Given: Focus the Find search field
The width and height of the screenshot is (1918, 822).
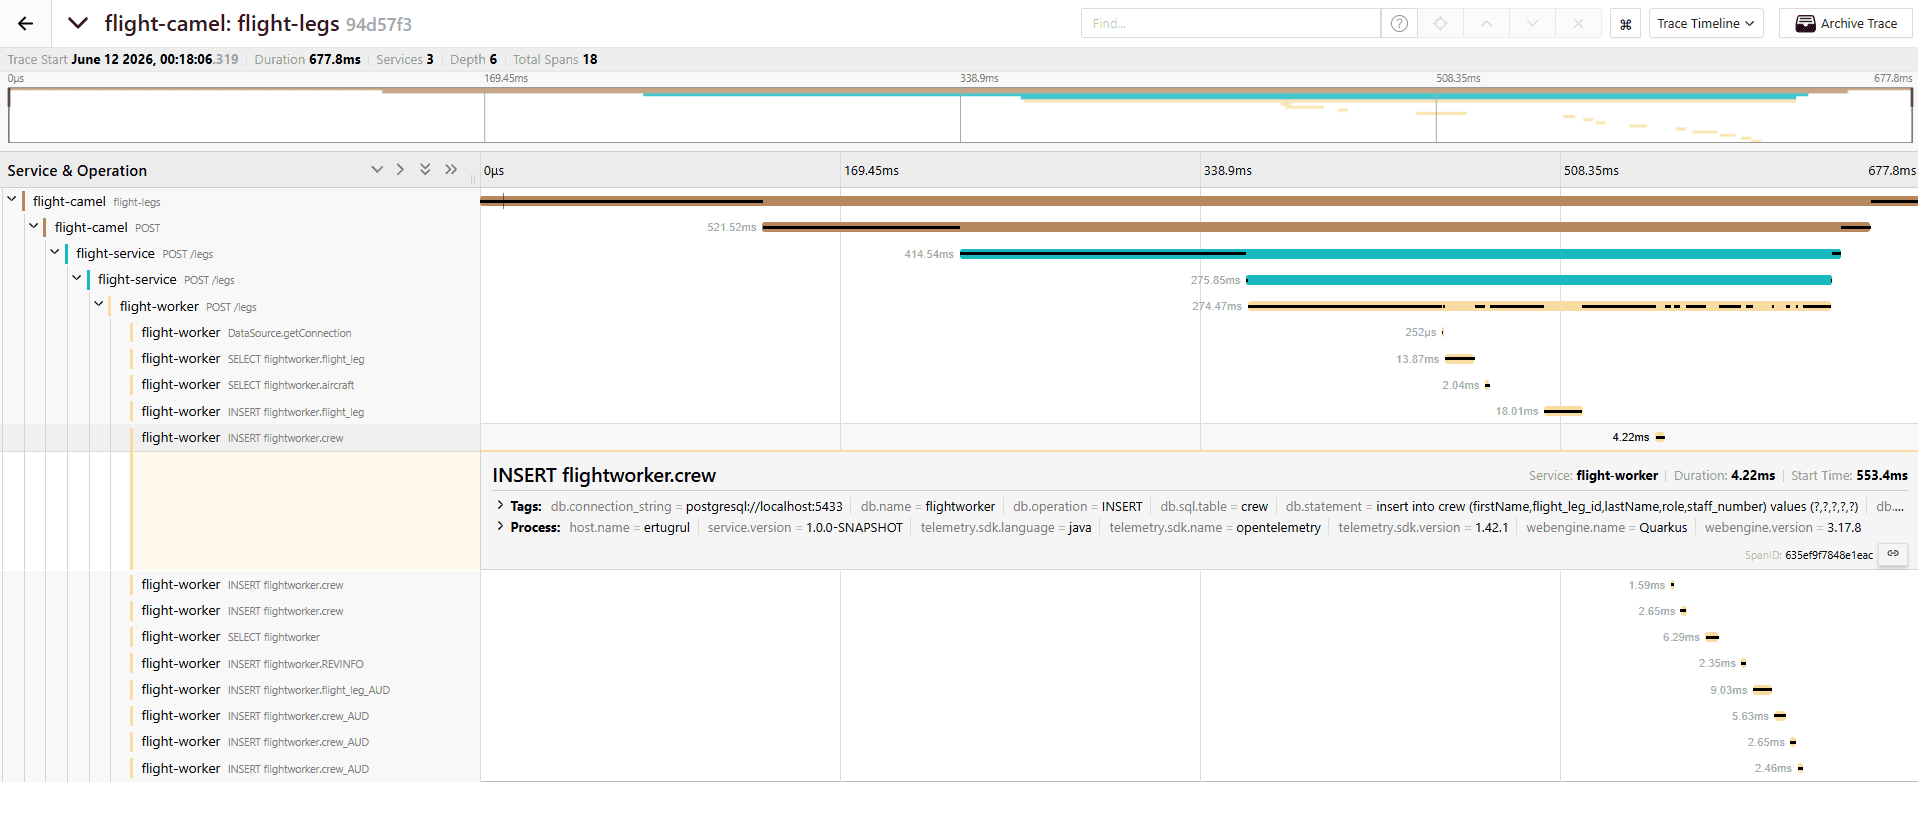Looking at the screenshot, I should (x=1231, y=23).
